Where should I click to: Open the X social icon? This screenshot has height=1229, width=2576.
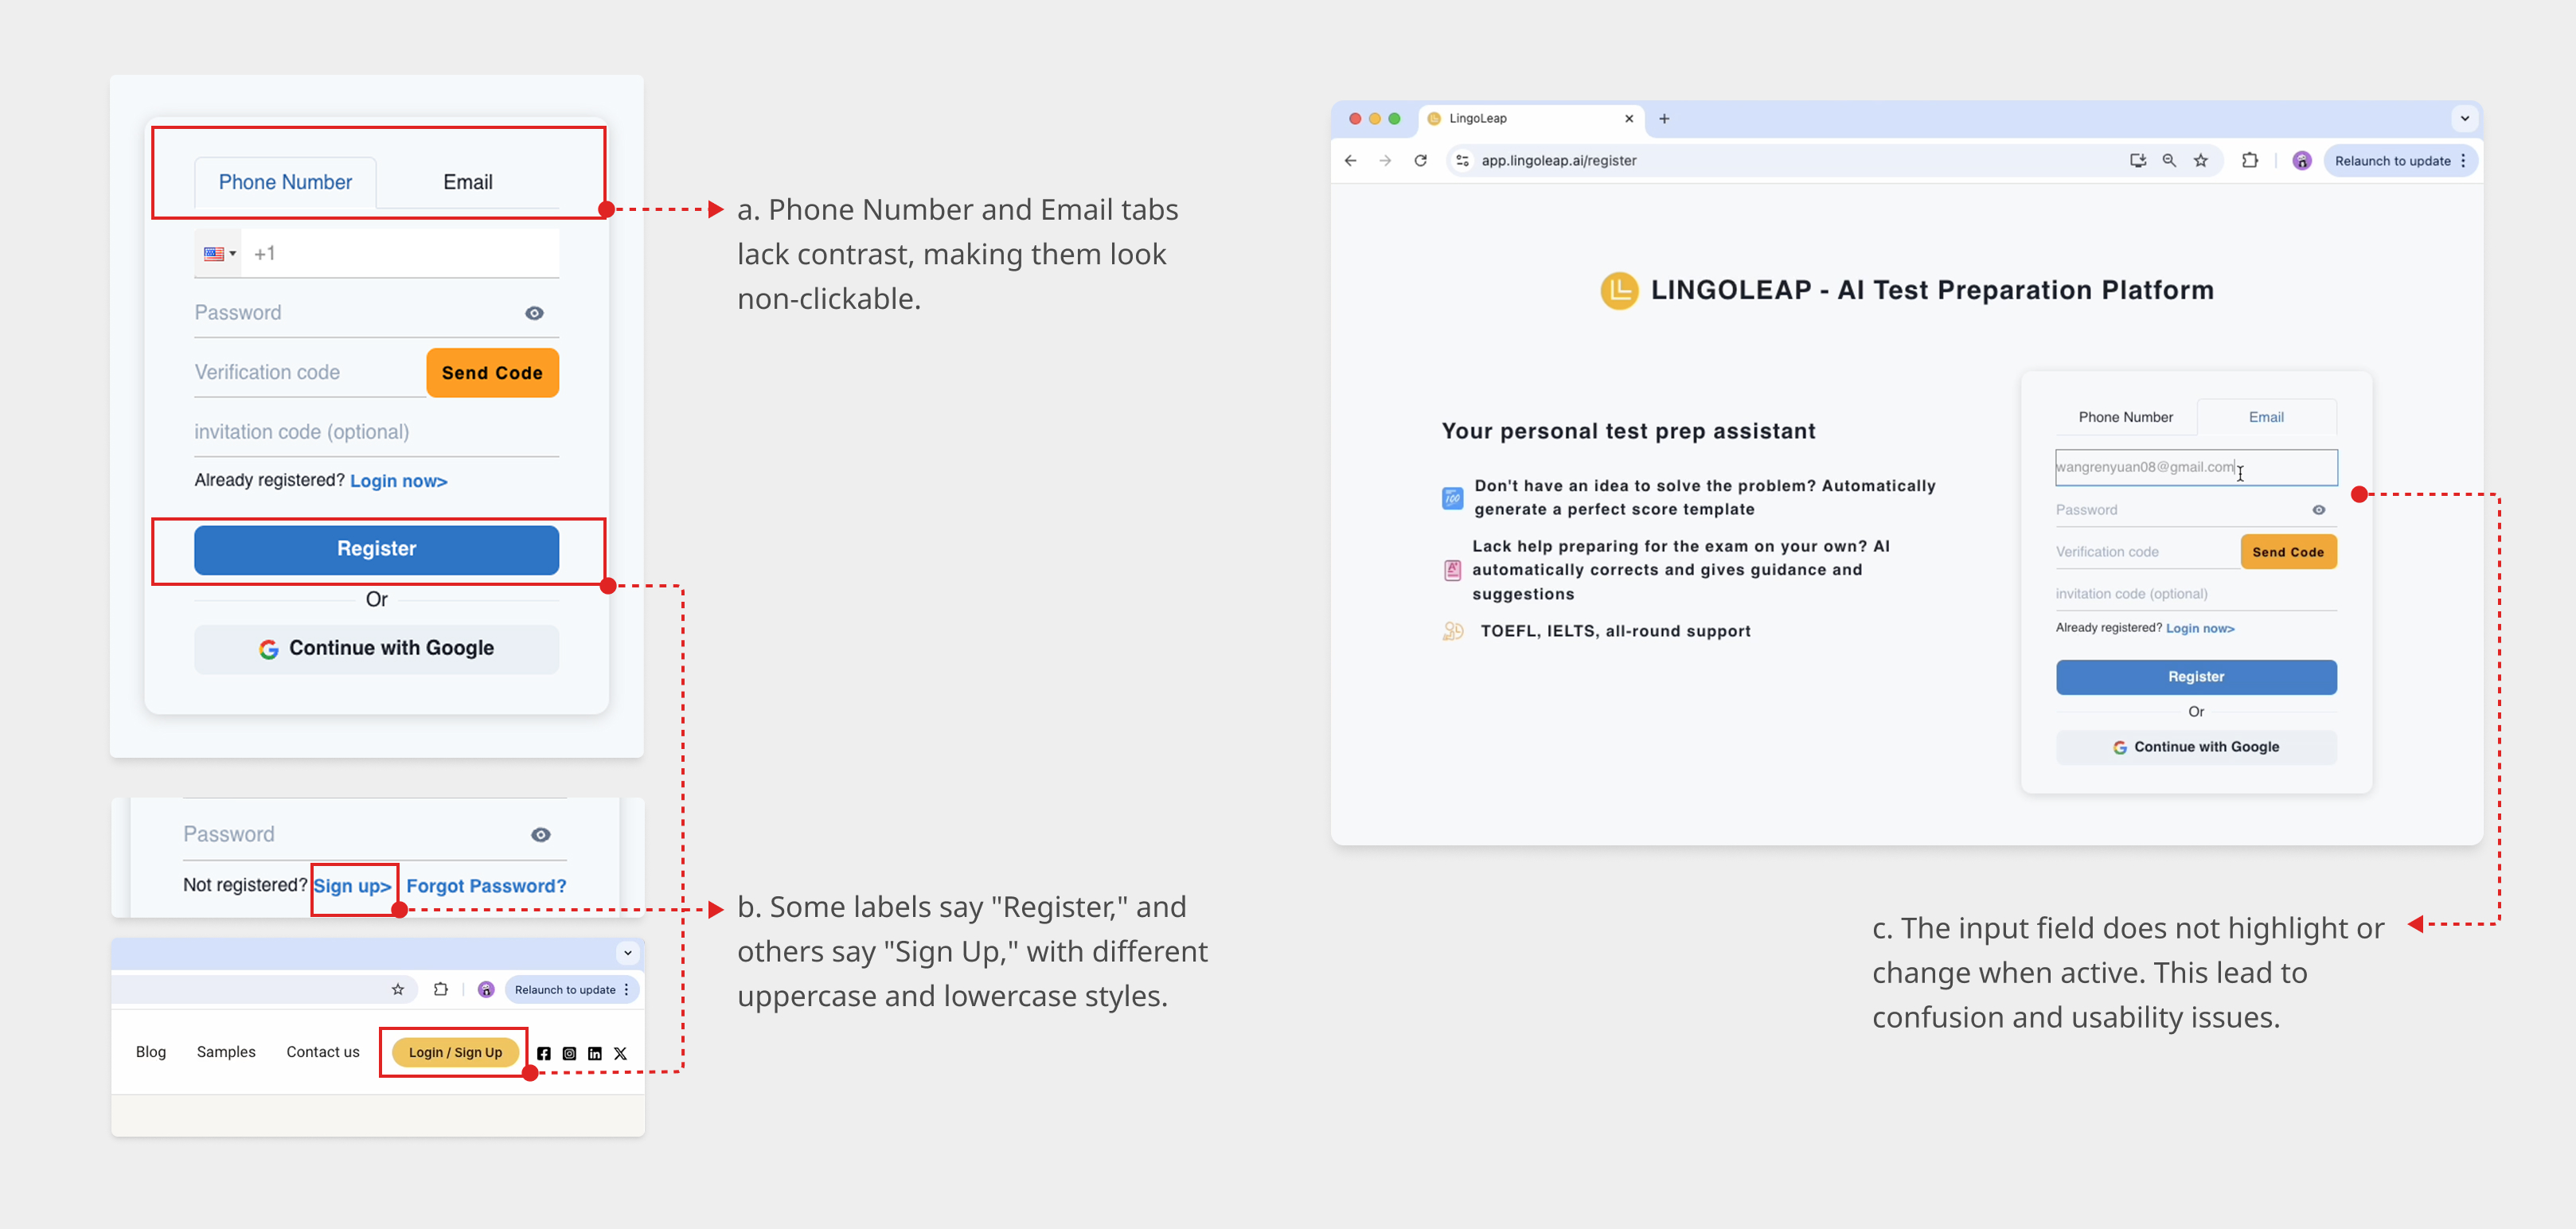coord(620,1054)
